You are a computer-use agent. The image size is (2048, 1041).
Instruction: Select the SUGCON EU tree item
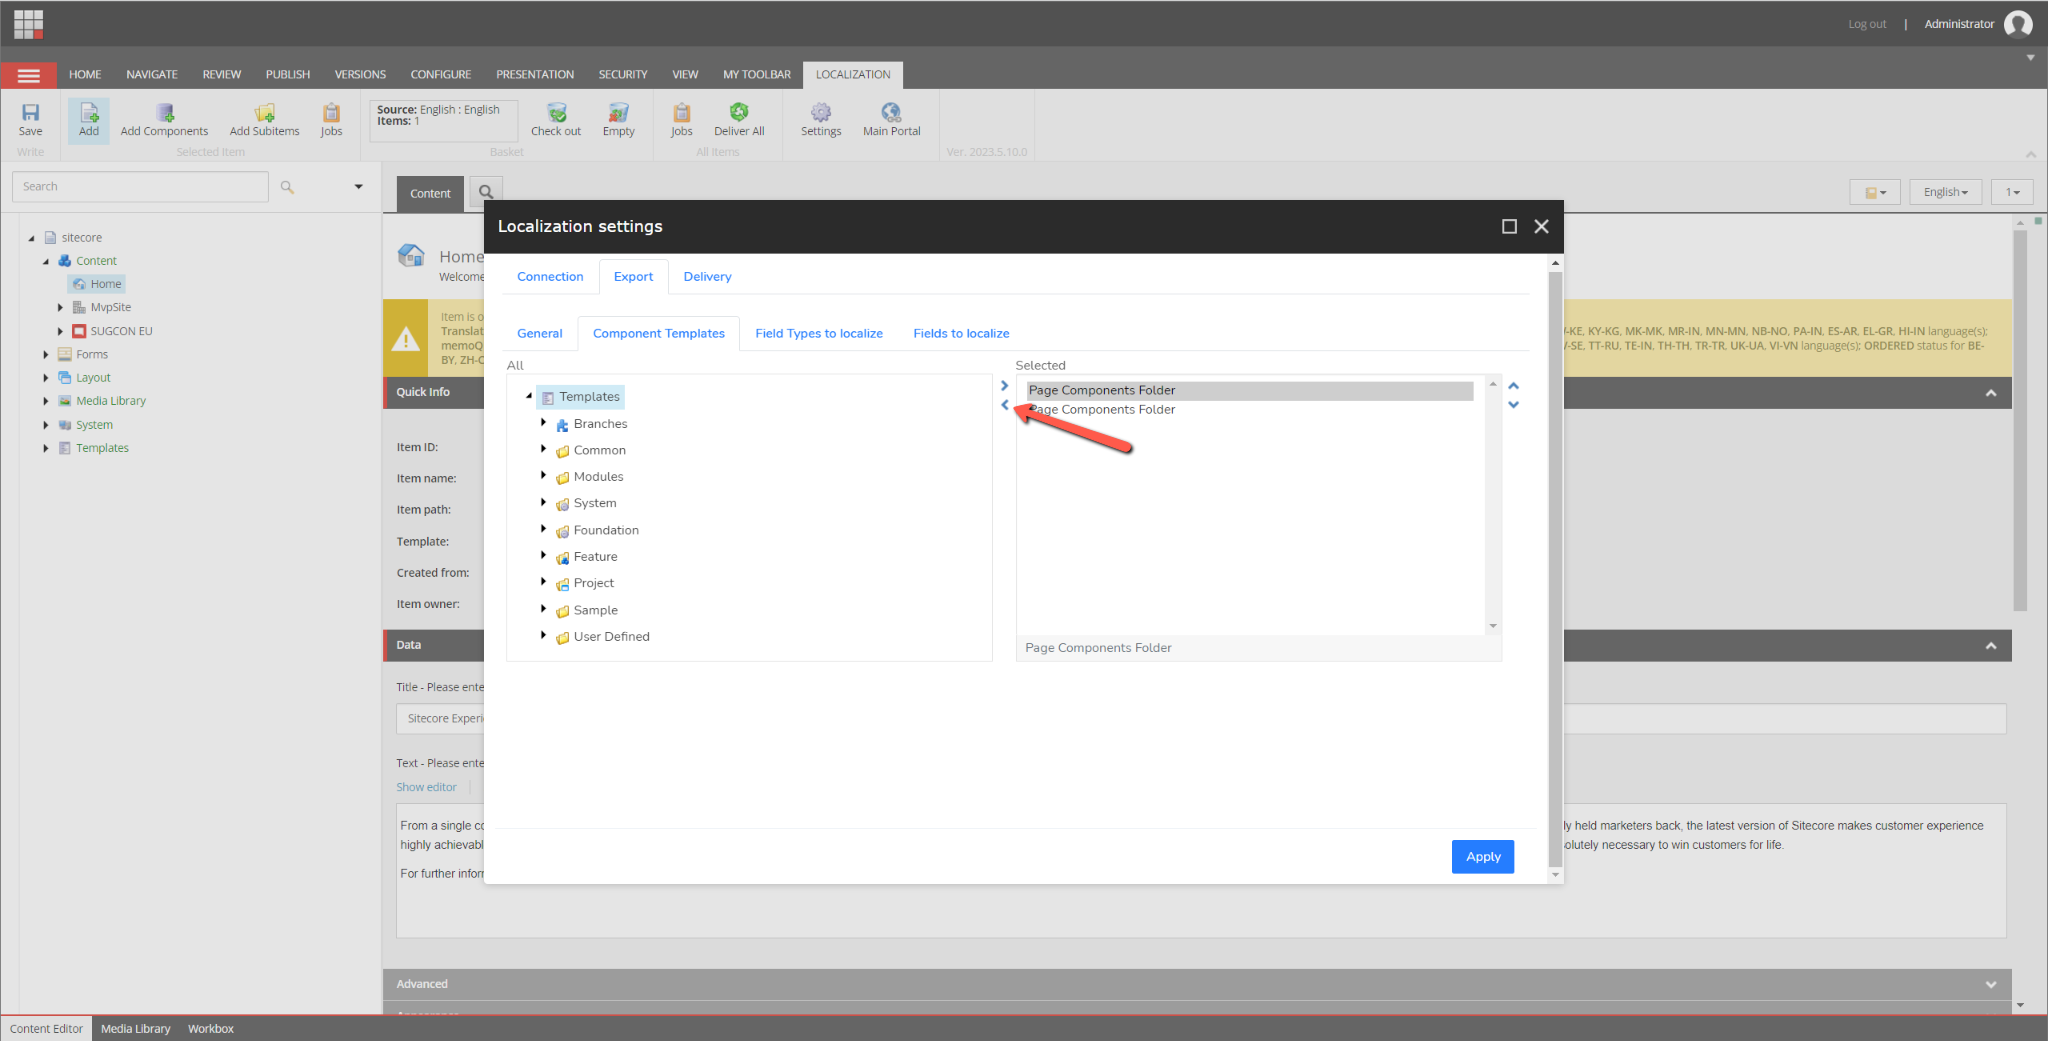[x=121, y=331]
